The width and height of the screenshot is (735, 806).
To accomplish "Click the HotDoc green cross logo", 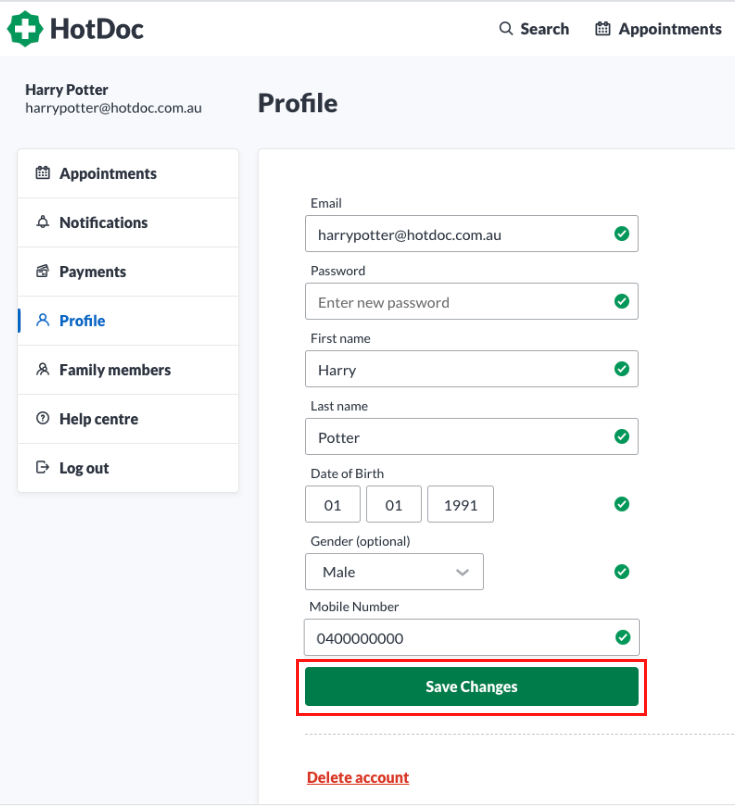I will (x=24, y=29).
